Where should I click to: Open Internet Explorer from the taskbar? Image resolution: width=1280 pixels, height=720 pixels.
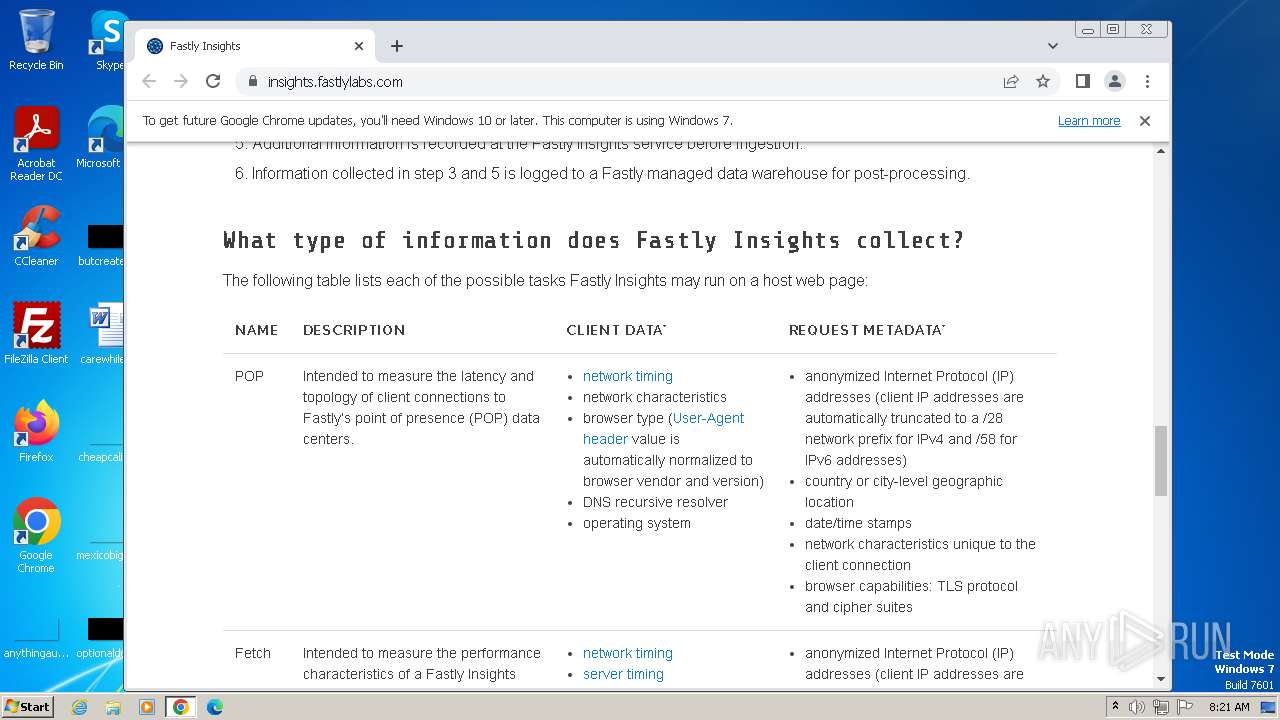[79, 707]
